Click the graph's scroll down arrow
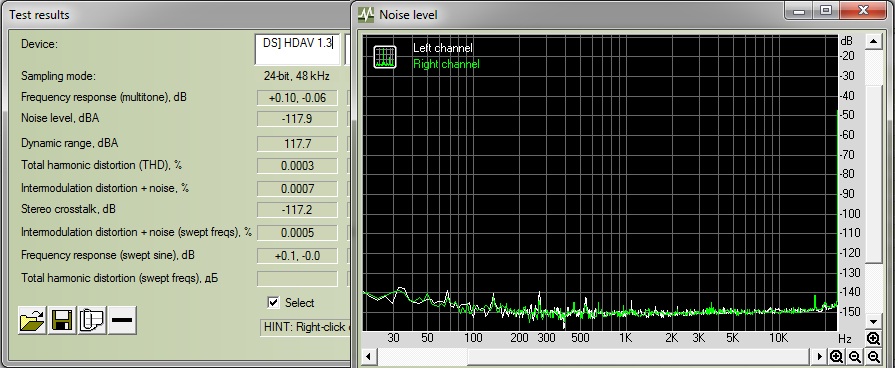 coord(873,322)
